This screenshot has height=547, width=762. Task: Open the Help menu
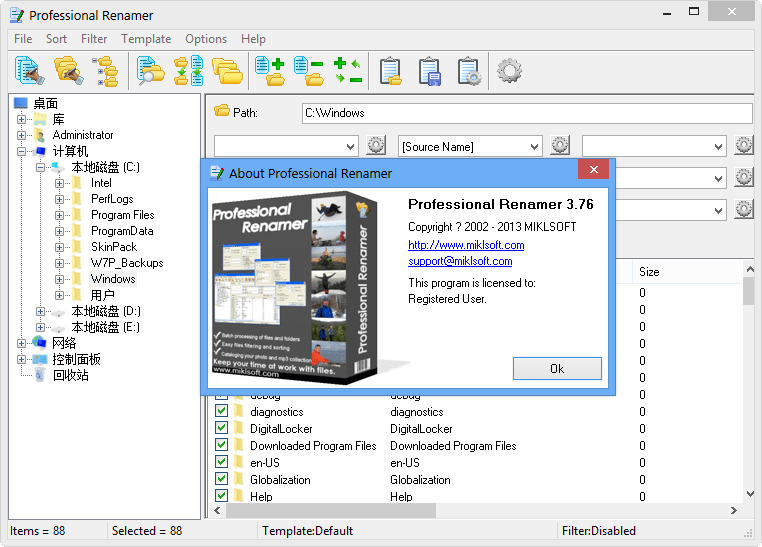pyautogui.click(x=253, y=39)
